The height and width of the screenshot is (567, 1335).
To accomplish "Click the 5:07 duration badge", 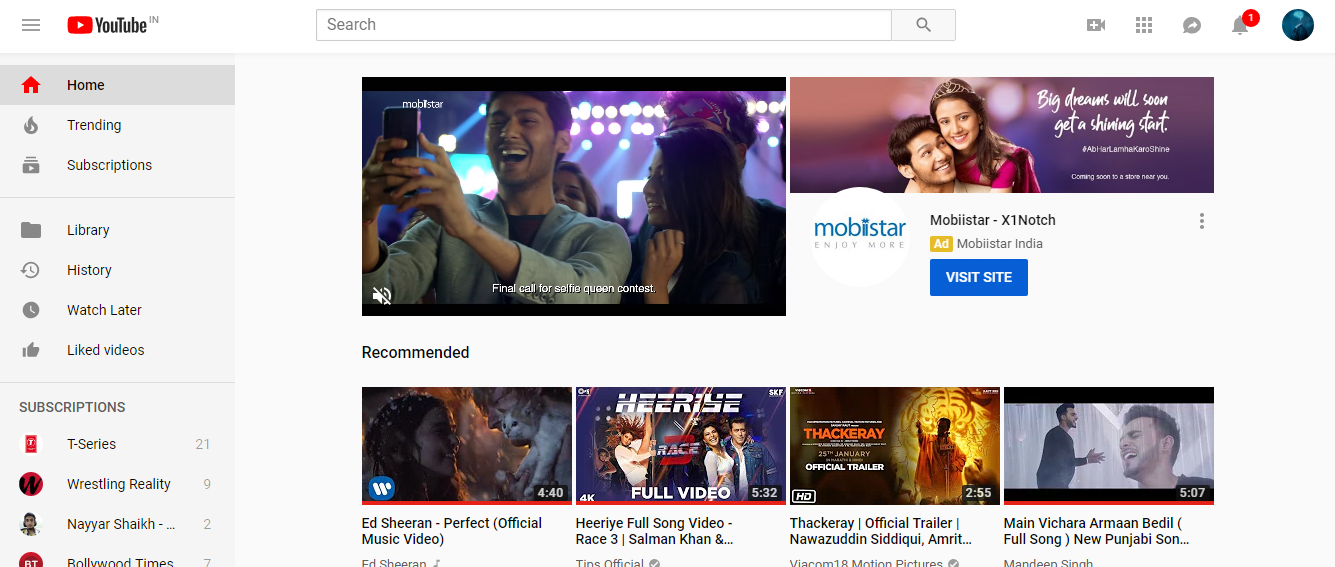I will coord(1192,492).
